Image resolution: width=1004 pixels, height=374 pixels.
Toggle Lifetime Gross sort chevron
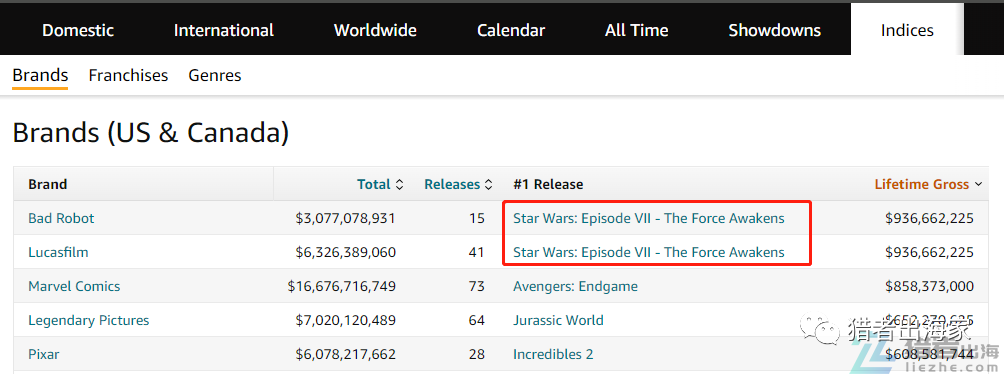tap(978, 184)
